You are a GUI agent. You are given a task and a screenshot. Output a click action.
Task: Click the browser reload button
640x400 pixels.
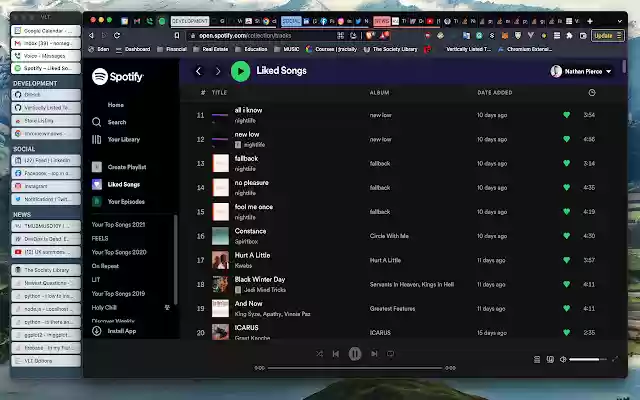click(x=117, y=36)
